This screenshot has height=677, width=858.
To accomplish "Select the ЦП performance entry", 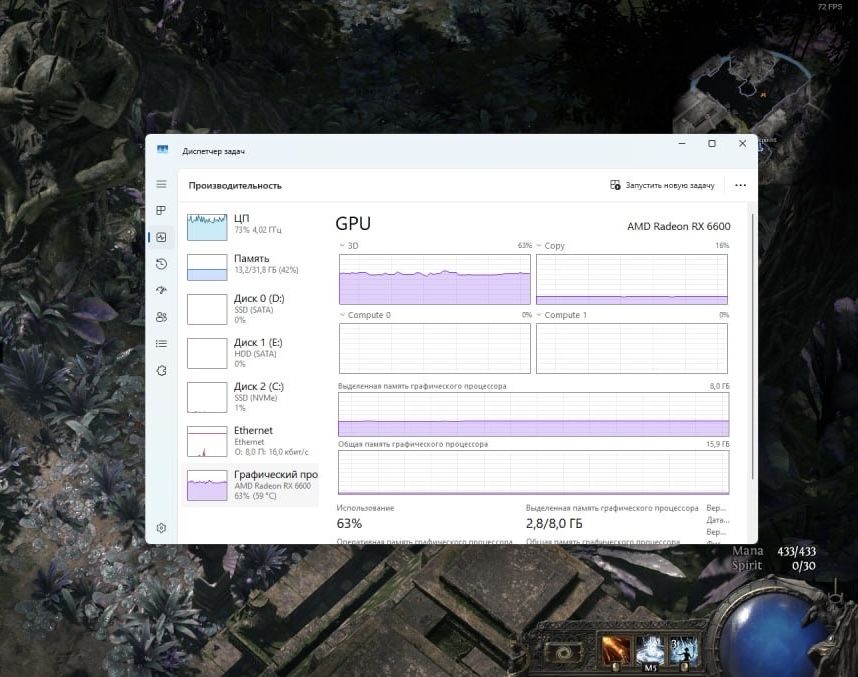I will pyautogui.click(x=250, y=227).
